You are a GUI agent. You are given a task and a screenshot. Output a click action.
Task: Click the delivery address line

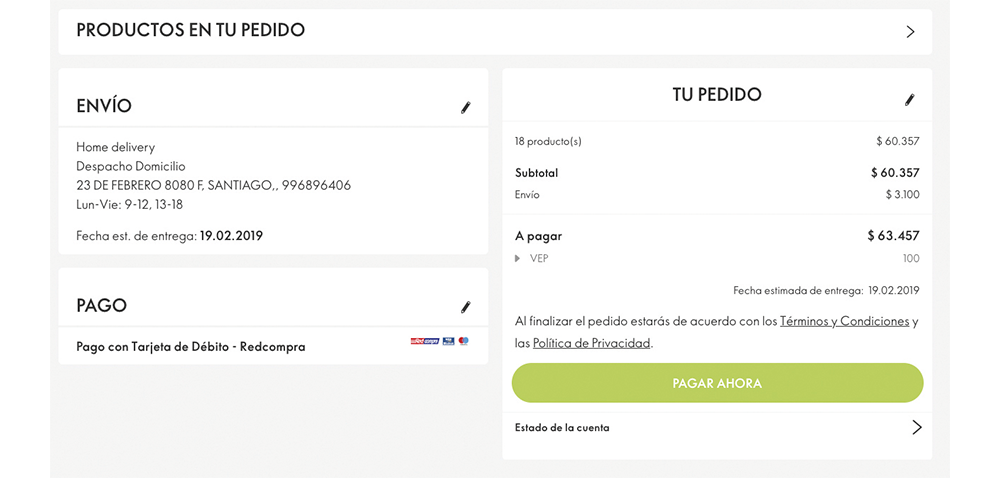click(213, 185)
